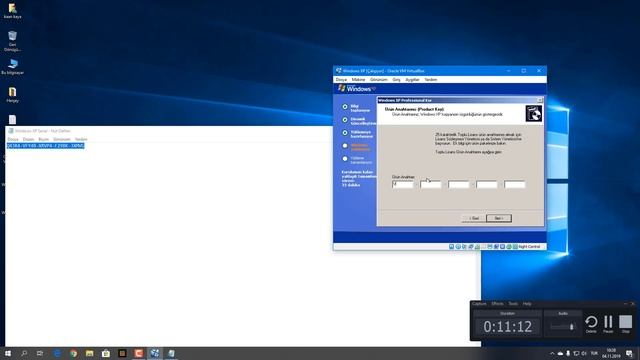Click the Geri (Back) button in XP setup
Viewport: 640px width, 360px height.
473,218
